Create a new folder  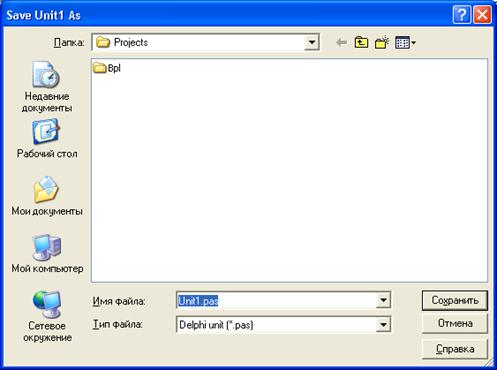tap(382, 43)
